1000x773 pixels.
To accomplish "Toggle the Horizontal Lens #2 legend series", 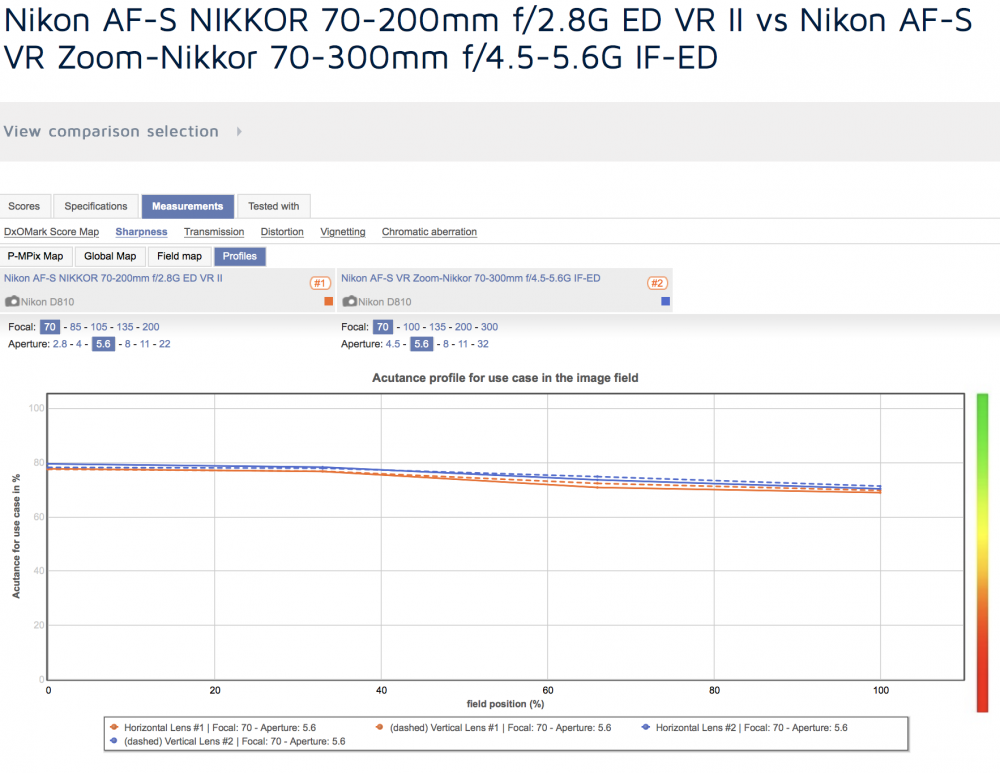I will coord(744,728).
